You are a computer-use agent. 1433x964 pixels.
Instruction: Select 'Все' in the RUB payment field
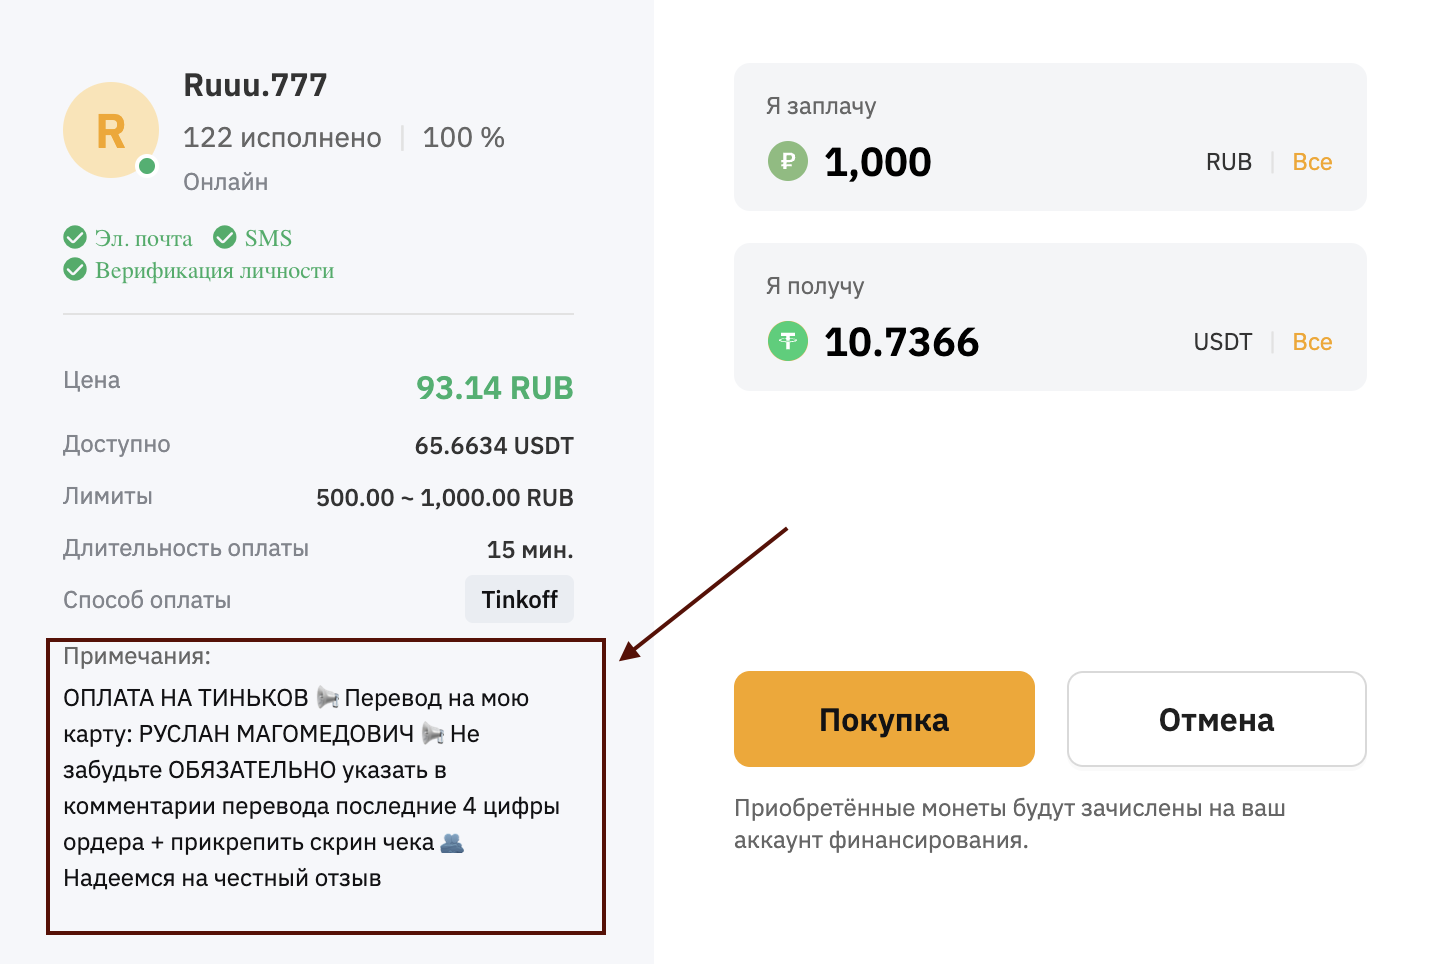pyautogui.click(x=1312, y=162)
